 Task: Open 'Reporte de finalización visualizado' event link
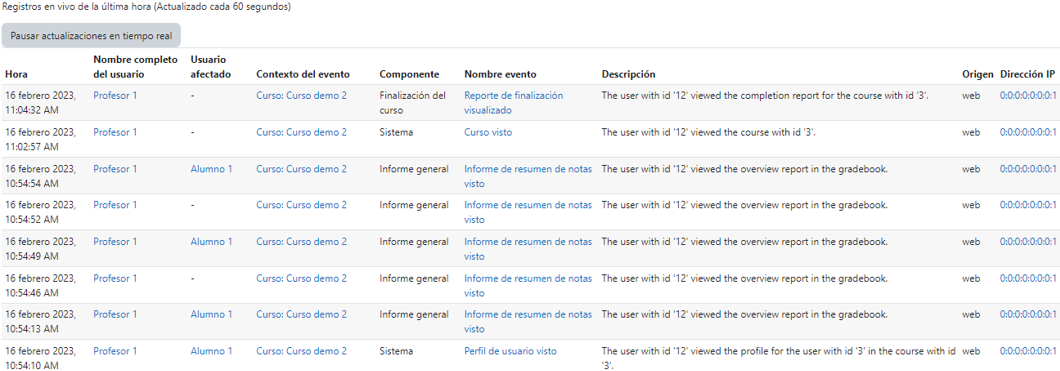coord(514,103)
